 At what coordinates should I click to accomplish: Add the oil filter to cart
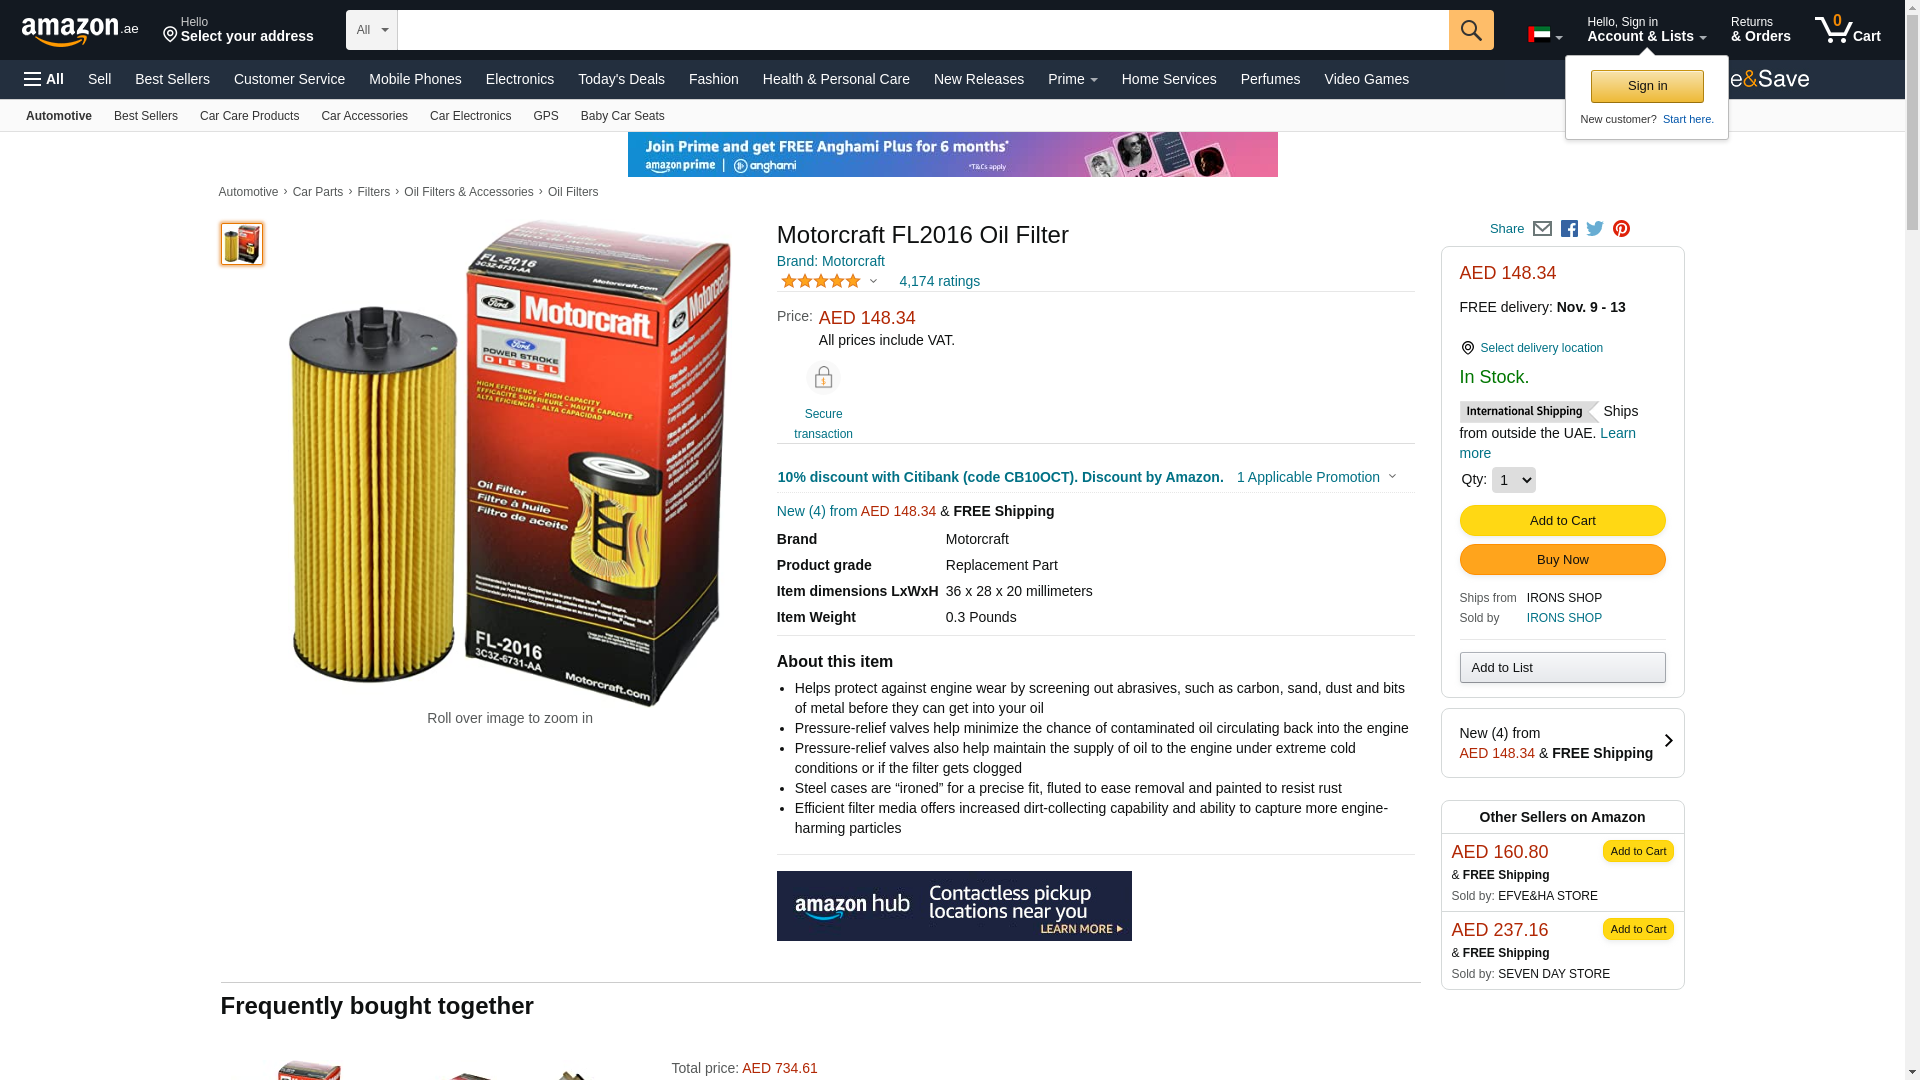coord(1562,520)
